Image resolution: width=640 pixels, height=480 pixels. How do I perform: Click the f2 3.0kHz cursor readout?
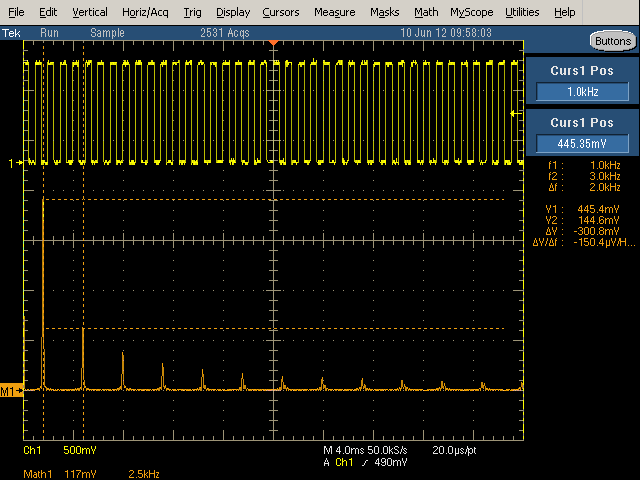[584, 176]
